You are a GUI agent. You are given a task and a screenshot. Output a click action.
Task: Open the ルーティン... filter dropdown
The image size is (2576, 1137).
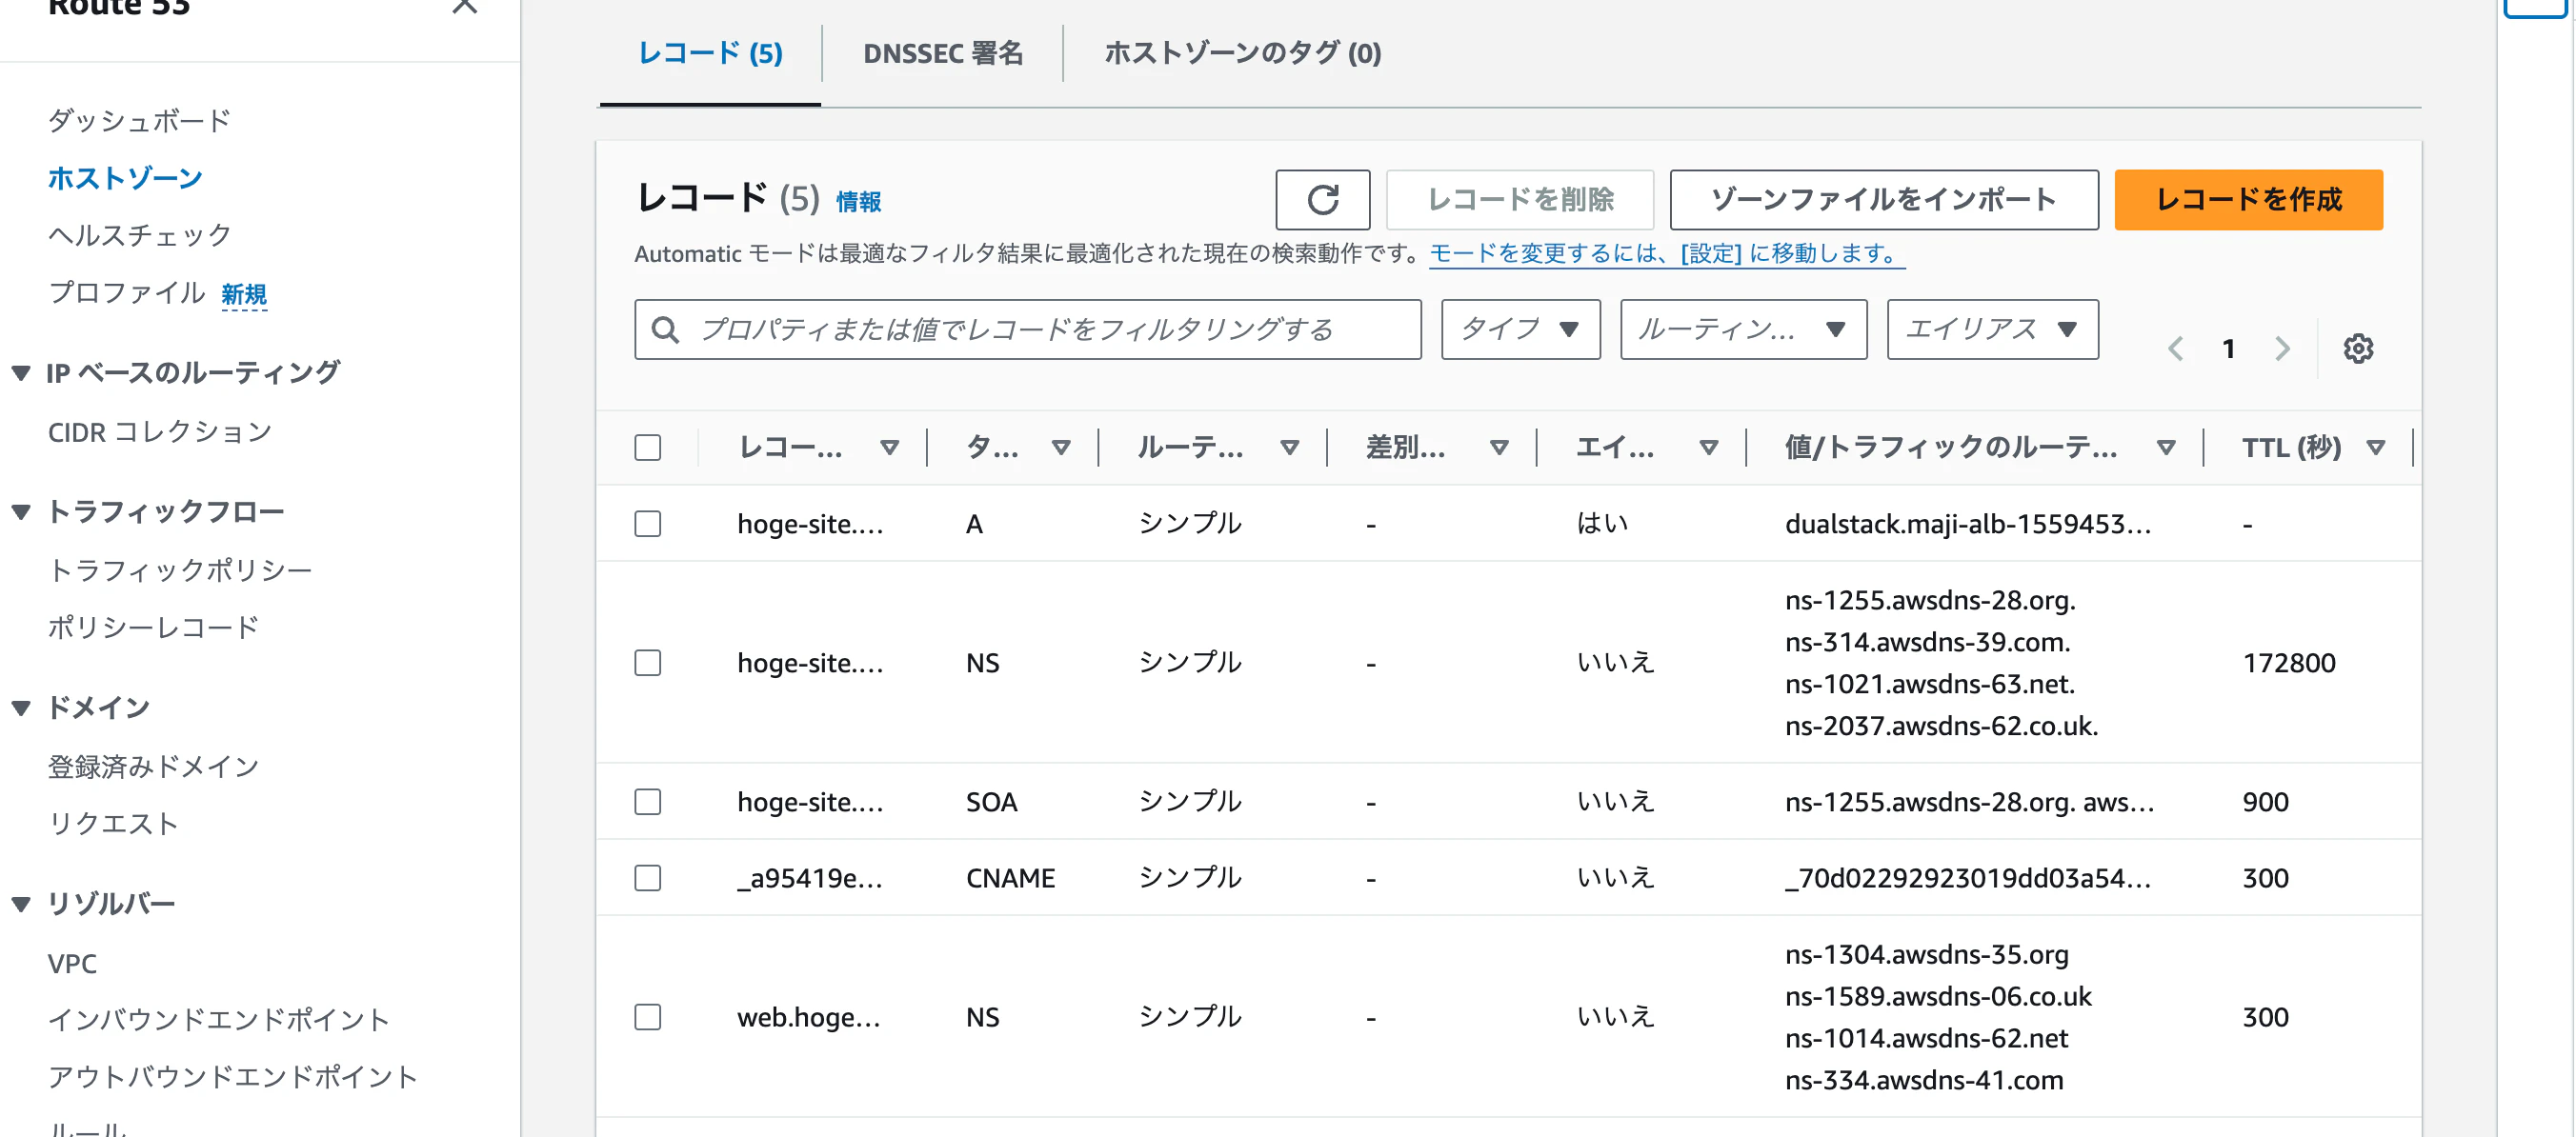coord(1743,329)
